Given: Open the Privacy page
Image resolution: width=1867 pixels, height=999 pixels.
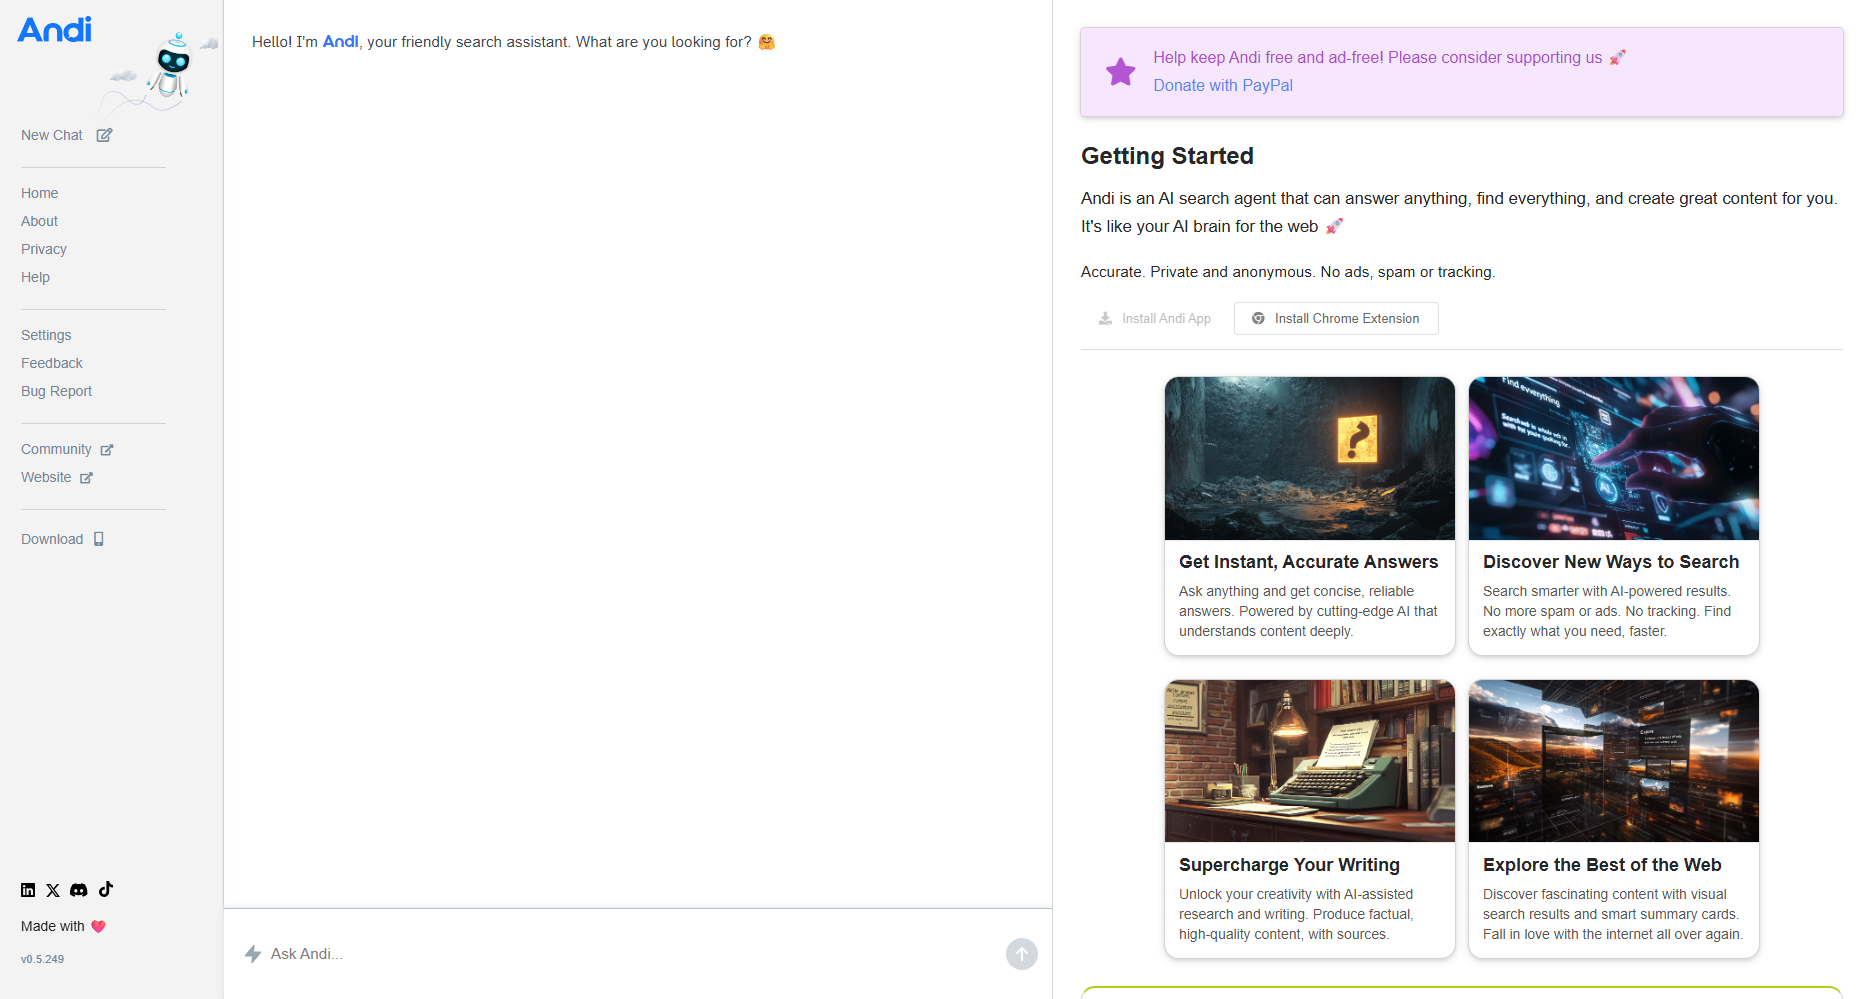Looking at the screenshot, I should coord(44,249).
